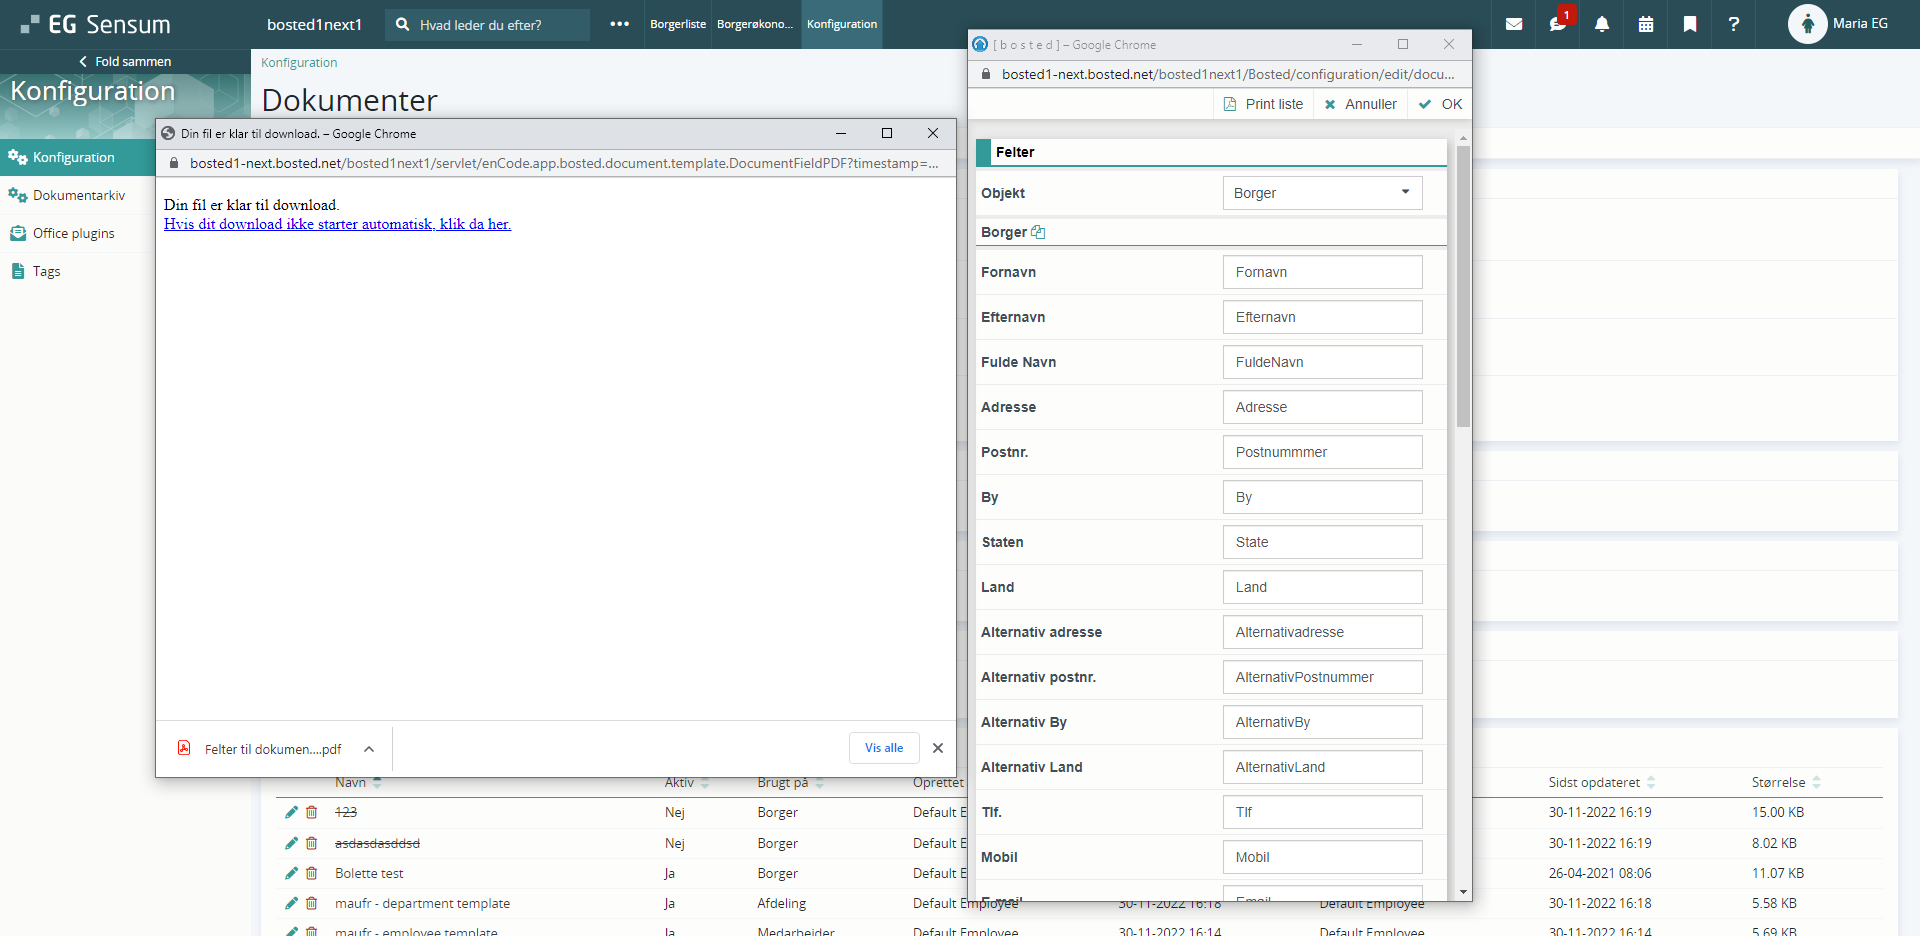Click the Postnummmer field value
This screenshot has width=1920, height=936.
click(1322, 452)
